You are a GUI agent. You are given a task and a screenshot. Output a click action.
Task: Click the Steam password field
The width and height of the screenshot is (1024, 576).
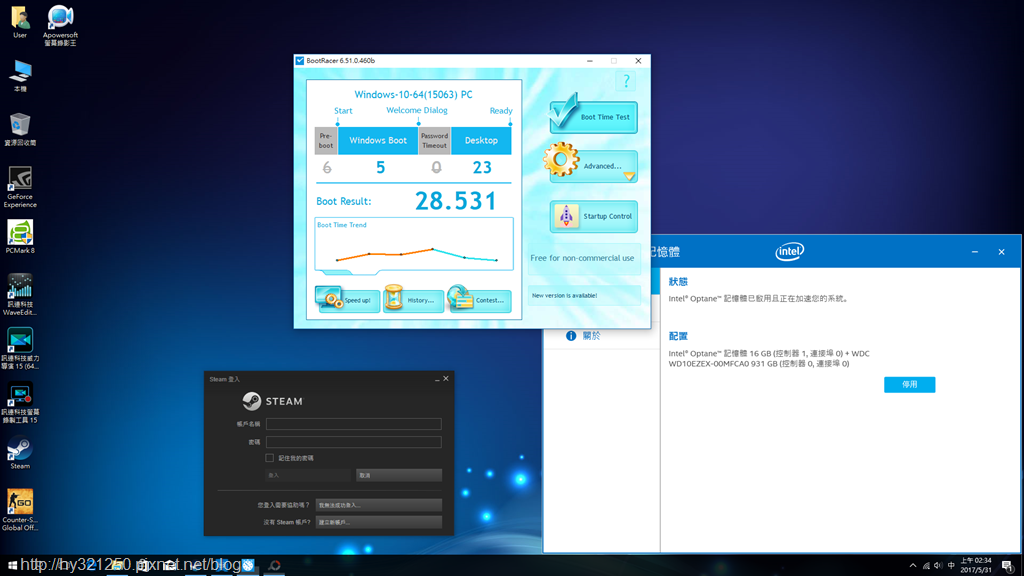click(353, 442)
